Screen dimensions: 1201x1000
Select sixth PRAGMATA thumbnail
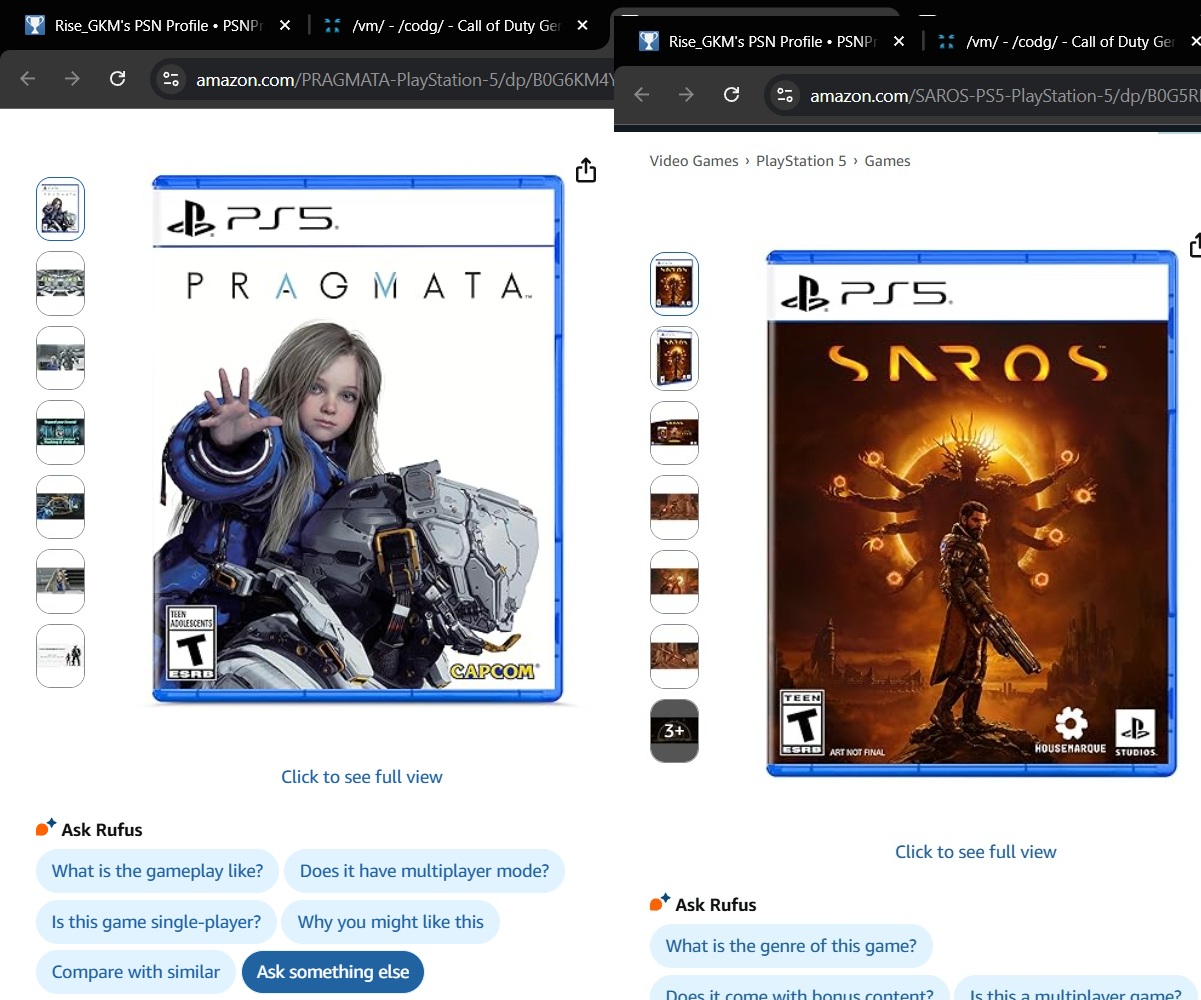[61, 581]
